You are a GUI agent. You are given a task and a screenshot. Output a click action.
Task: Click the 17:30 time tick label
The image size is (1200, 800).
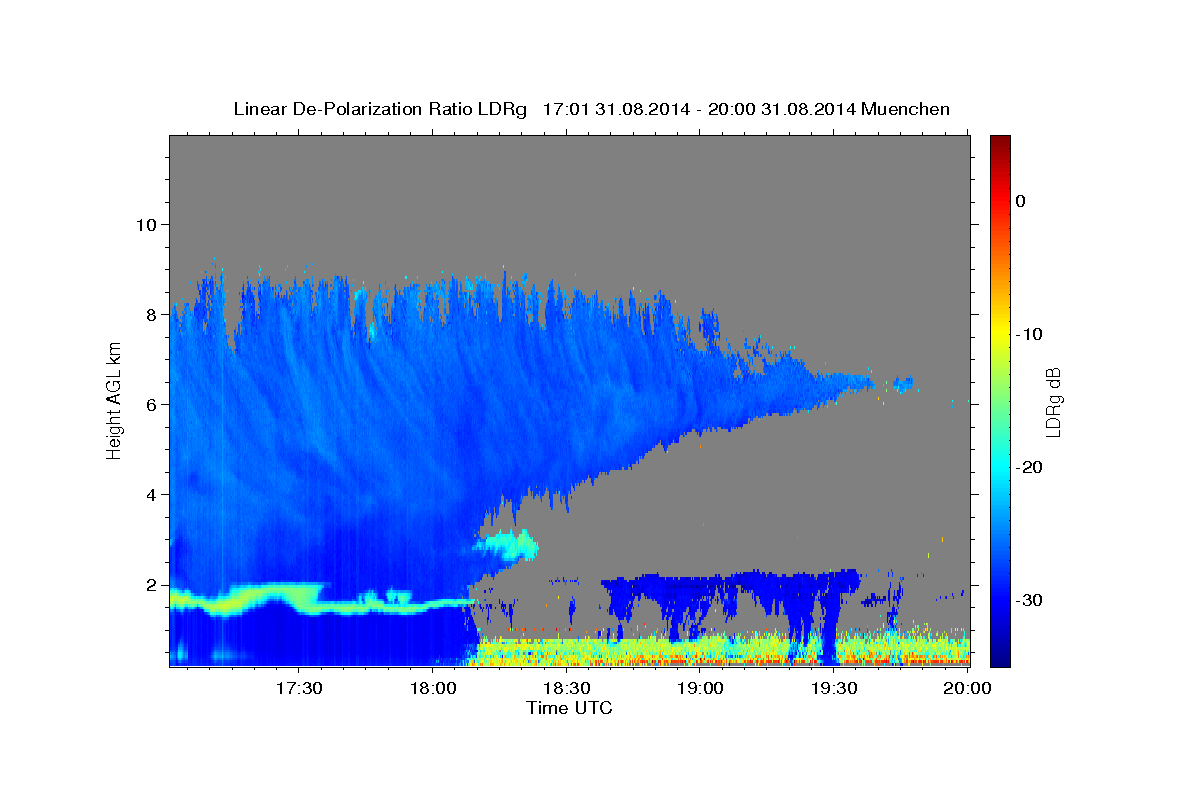pyautogui.click(x=298, y=688)
